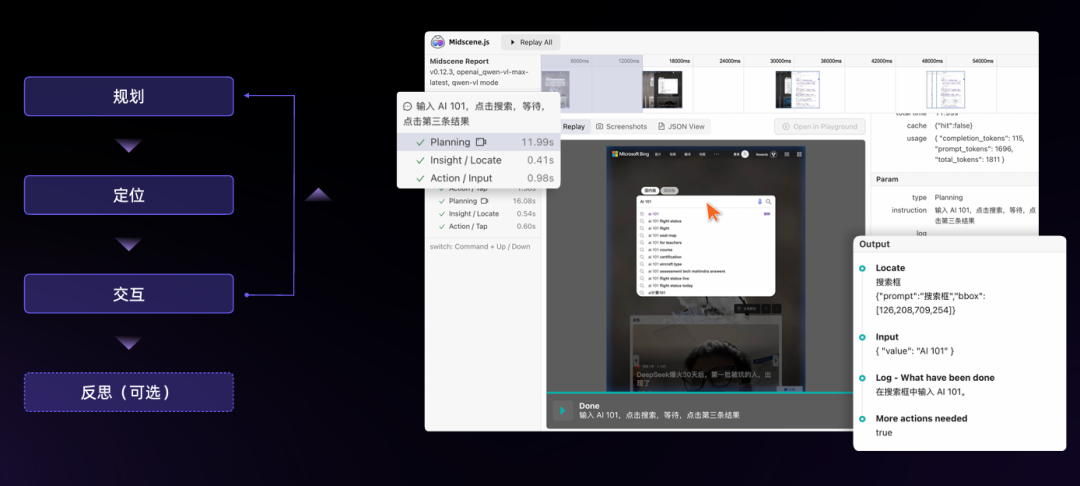The image size is (1080, 486).
Task: Click the 'Midscene Report' title text
Action: tap(459, 61)
